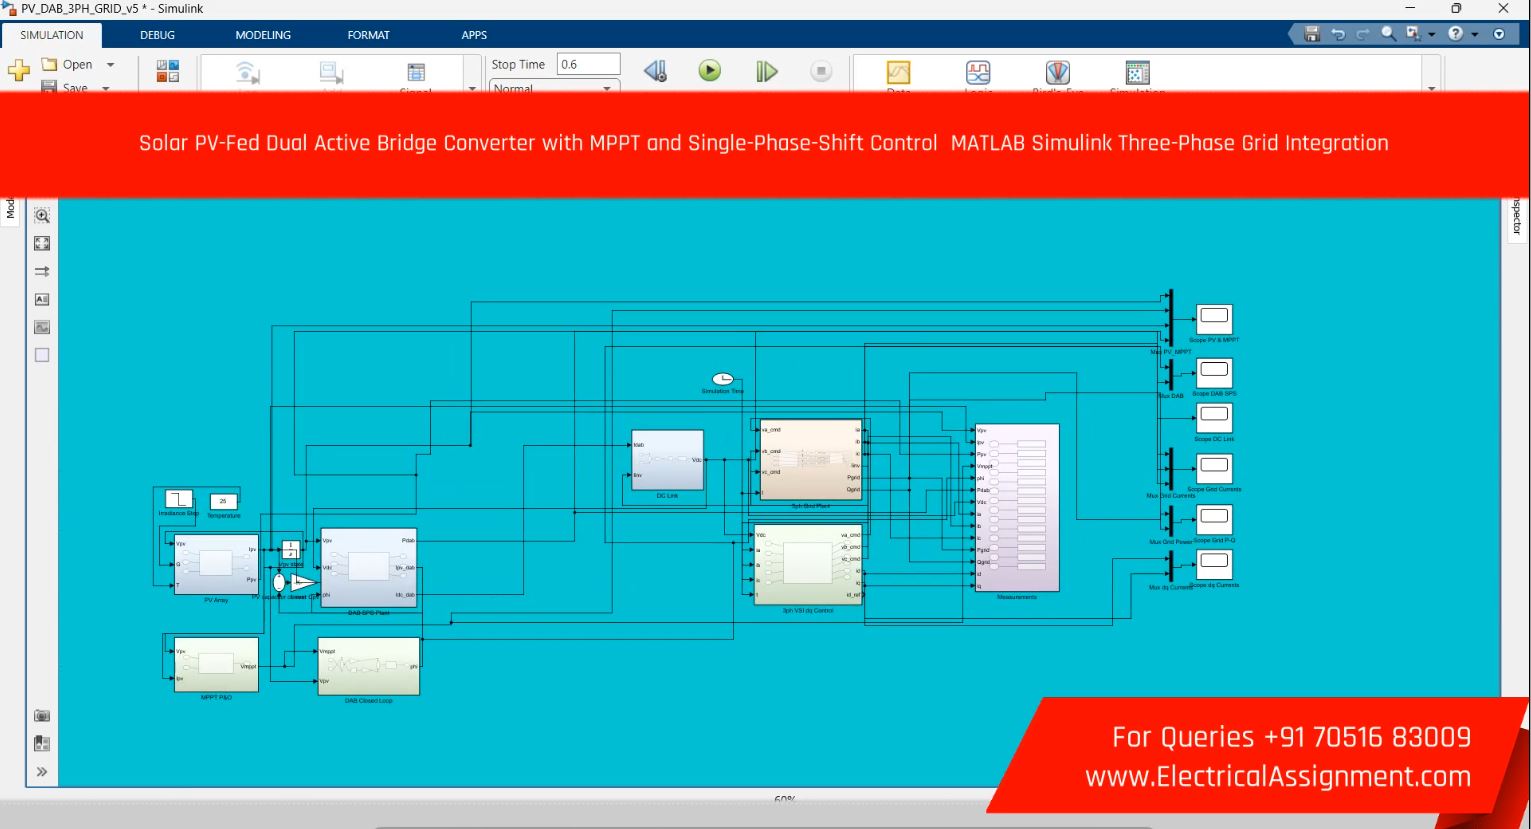Click the Add Viewer icon
Viewport: 1531px width, 829px height.
coord(331,72)
